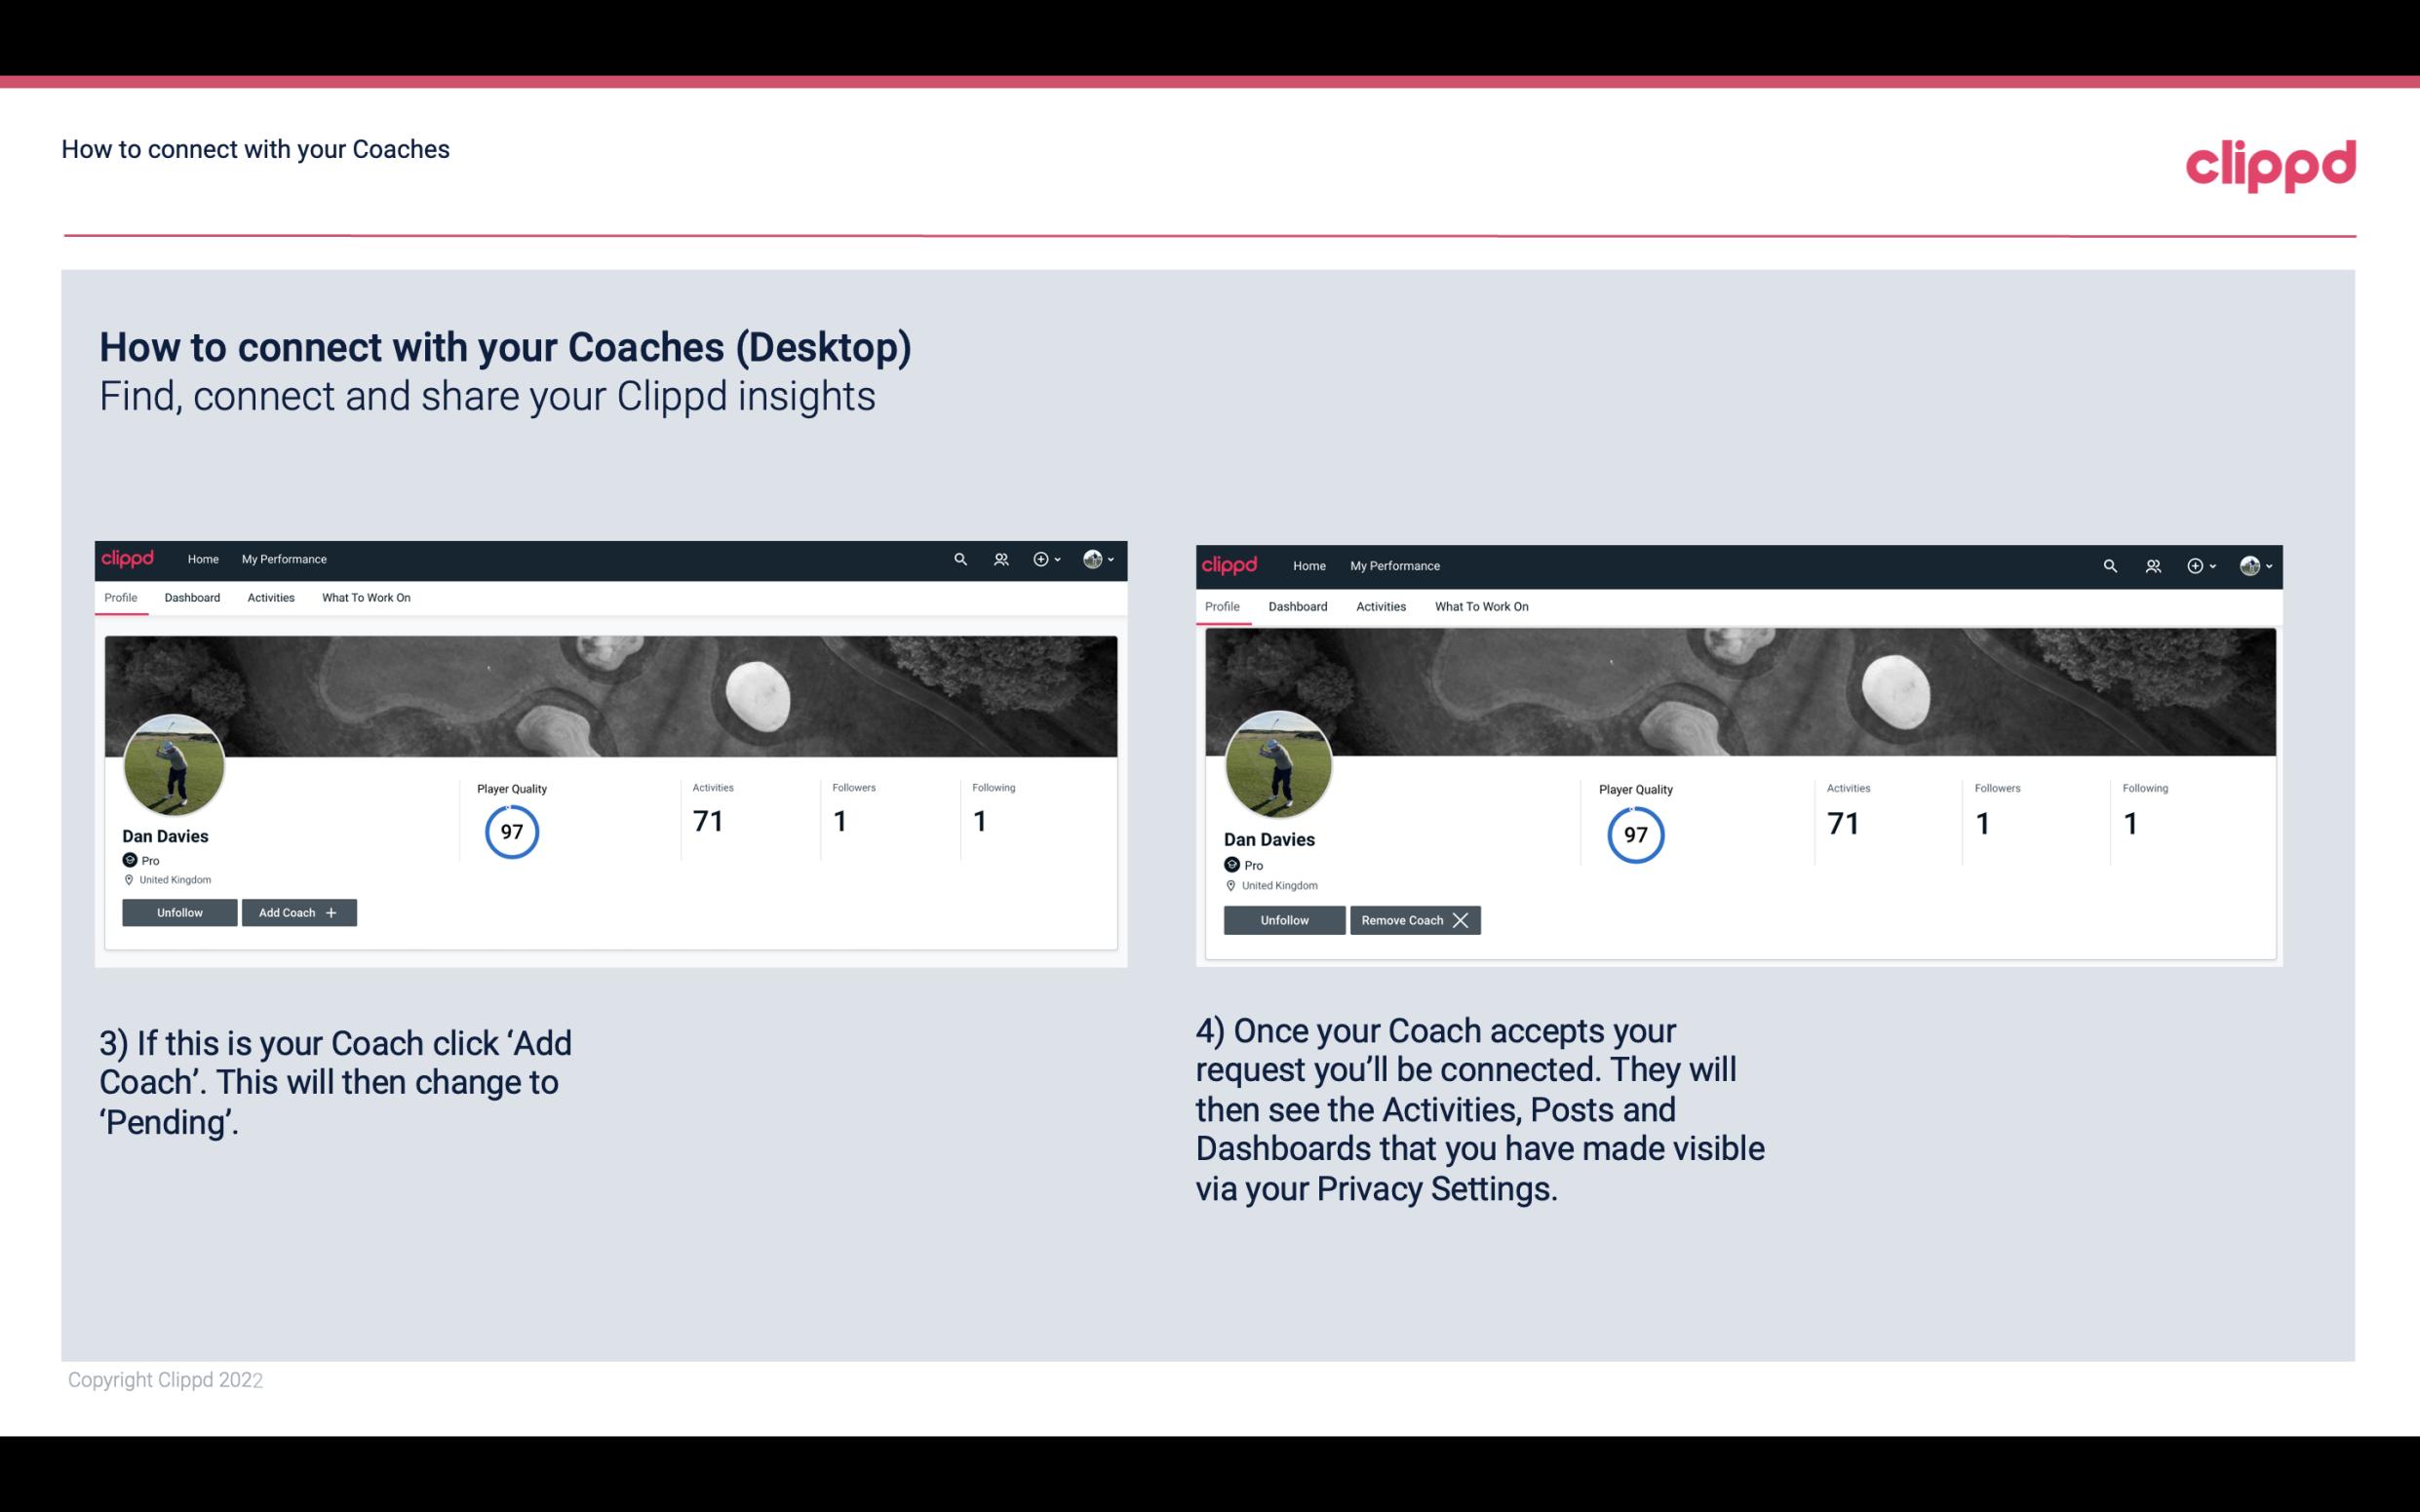Click 'Remove Coach' button on right profile
2420x1512 pixels.
pos(1415,919)
